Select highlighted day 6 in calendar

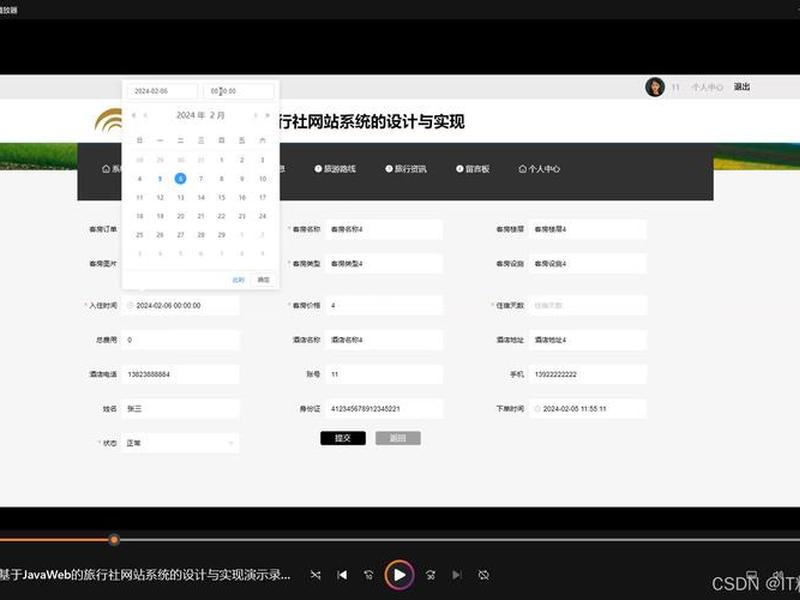[180, 179]
